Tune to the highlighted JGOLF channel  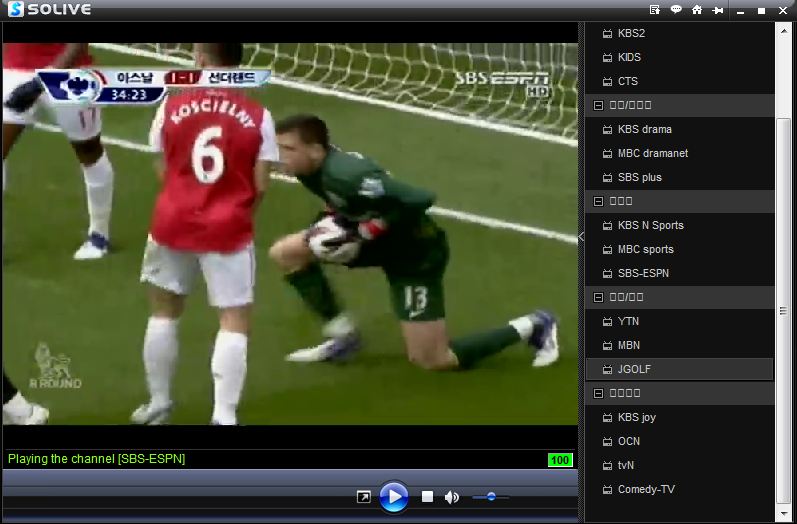pos(680,369)
